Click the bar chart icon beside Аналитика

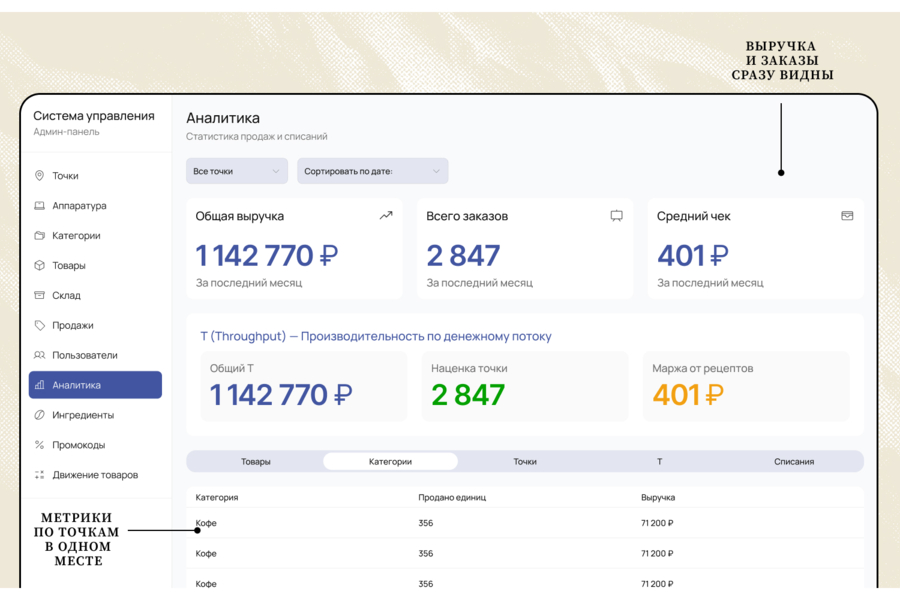point(39,385)
